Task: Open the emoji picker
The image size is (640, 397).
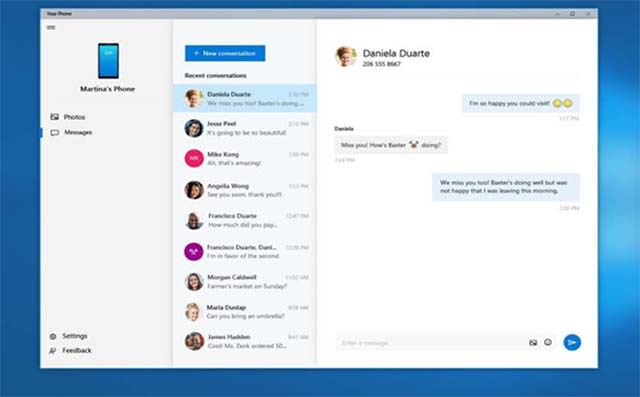Action: [548, 342]
